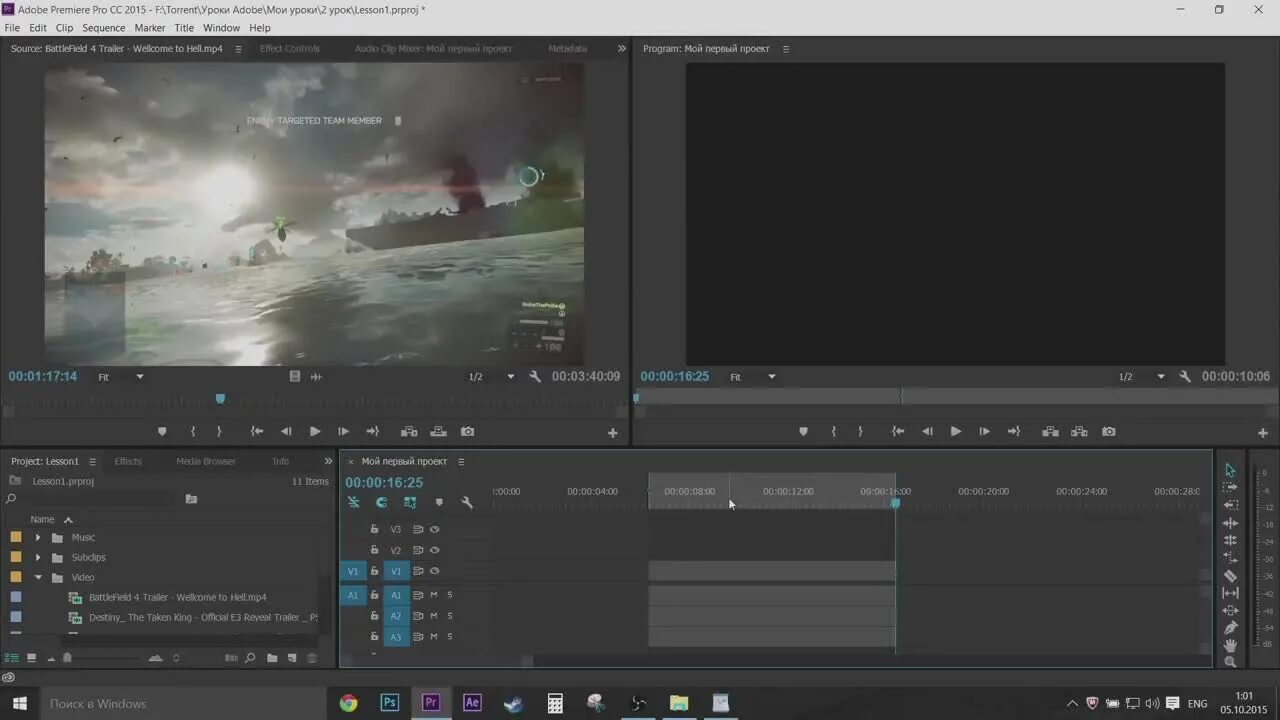1280x720 pixels.
Task: Expand the Music bin
Action: 38,537
